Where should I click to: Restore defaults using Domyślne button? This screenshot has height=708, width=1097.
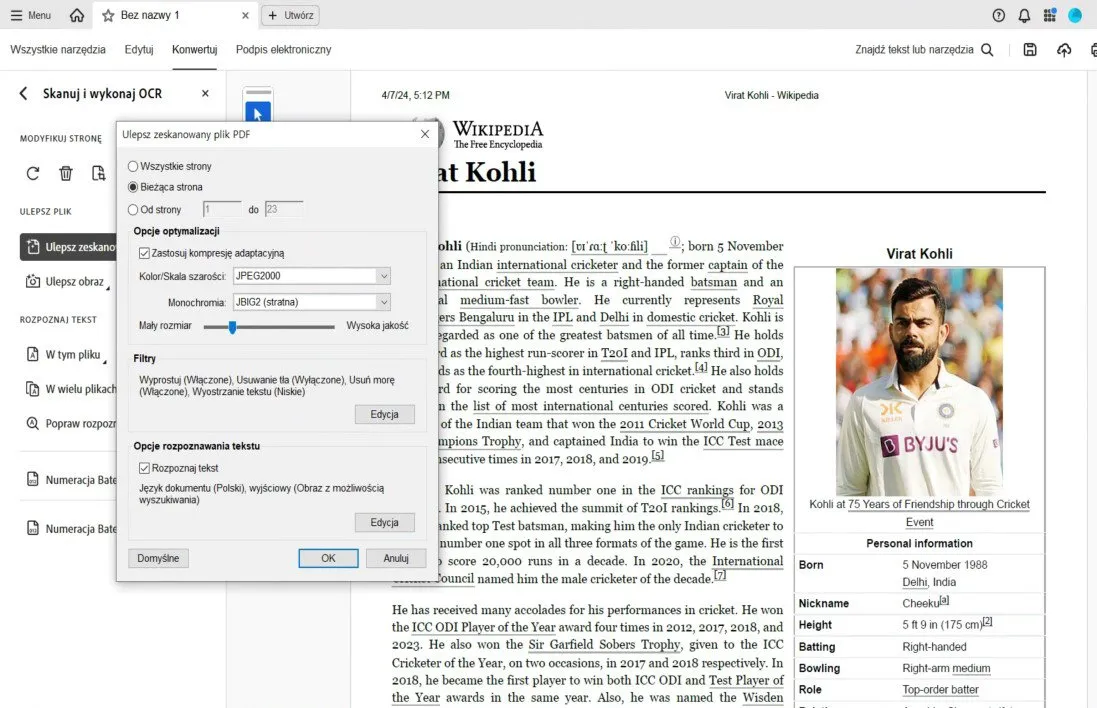158,558
